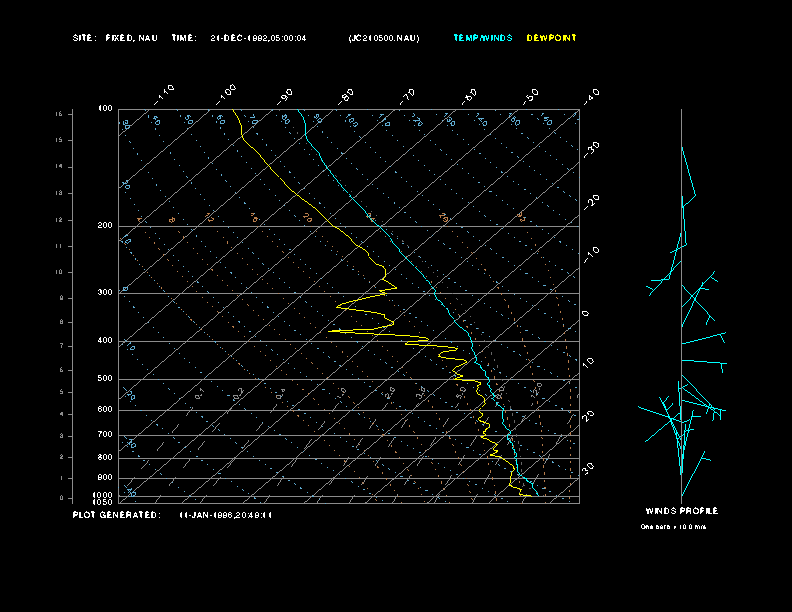Click the -50 temperature label above the chart

531,96
